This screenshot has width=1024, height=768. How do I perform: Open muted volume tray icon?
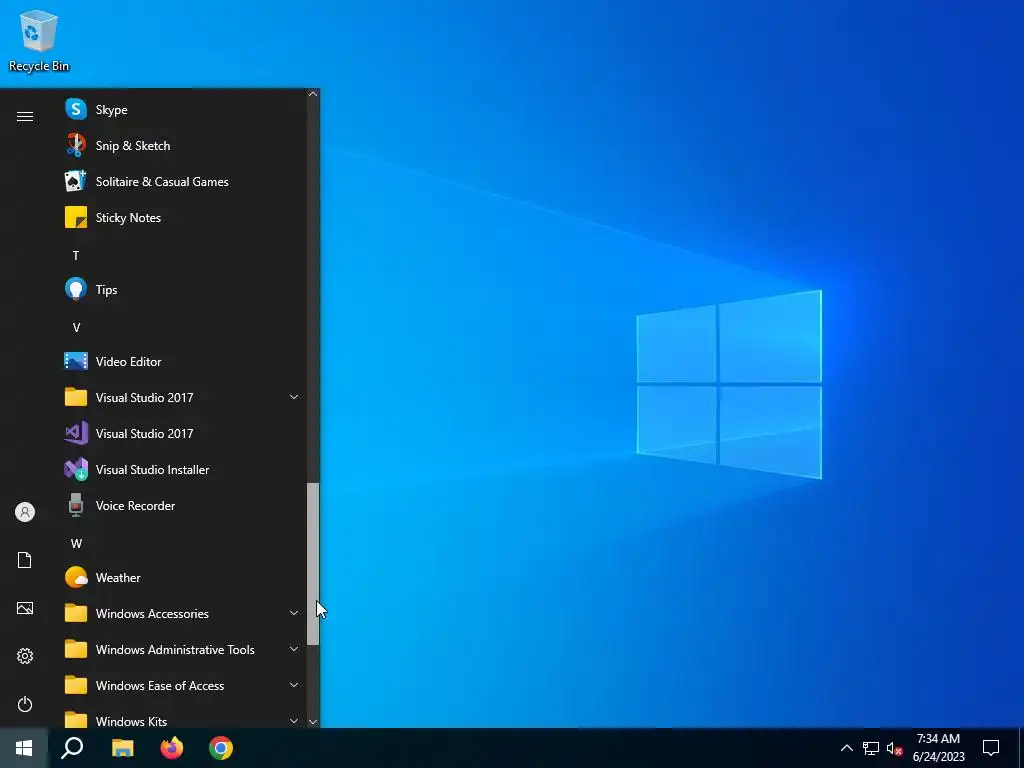click(x=895, y=748)
